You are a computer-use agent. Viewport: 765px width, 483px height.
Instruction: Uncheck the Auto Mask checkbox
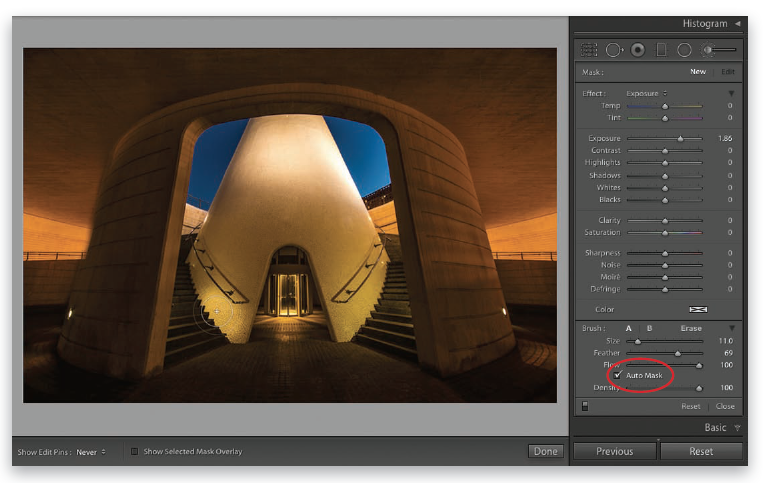coord(618,375)
